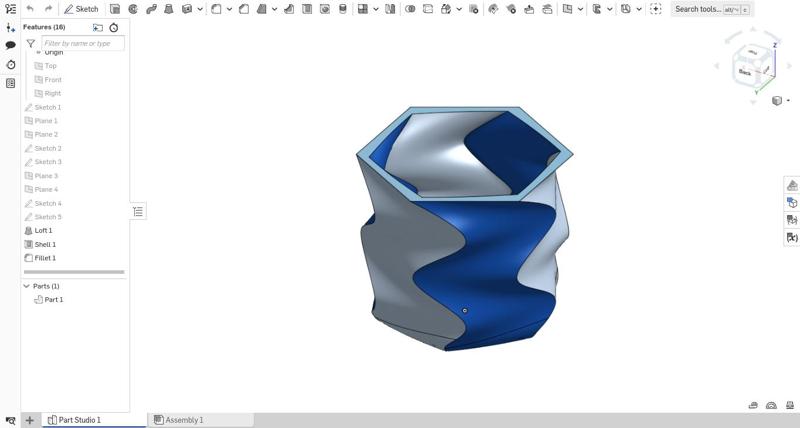Select the Fillet tool in toolbar
This screenshot has width=800, height=428.
click(x=216, y=9)
